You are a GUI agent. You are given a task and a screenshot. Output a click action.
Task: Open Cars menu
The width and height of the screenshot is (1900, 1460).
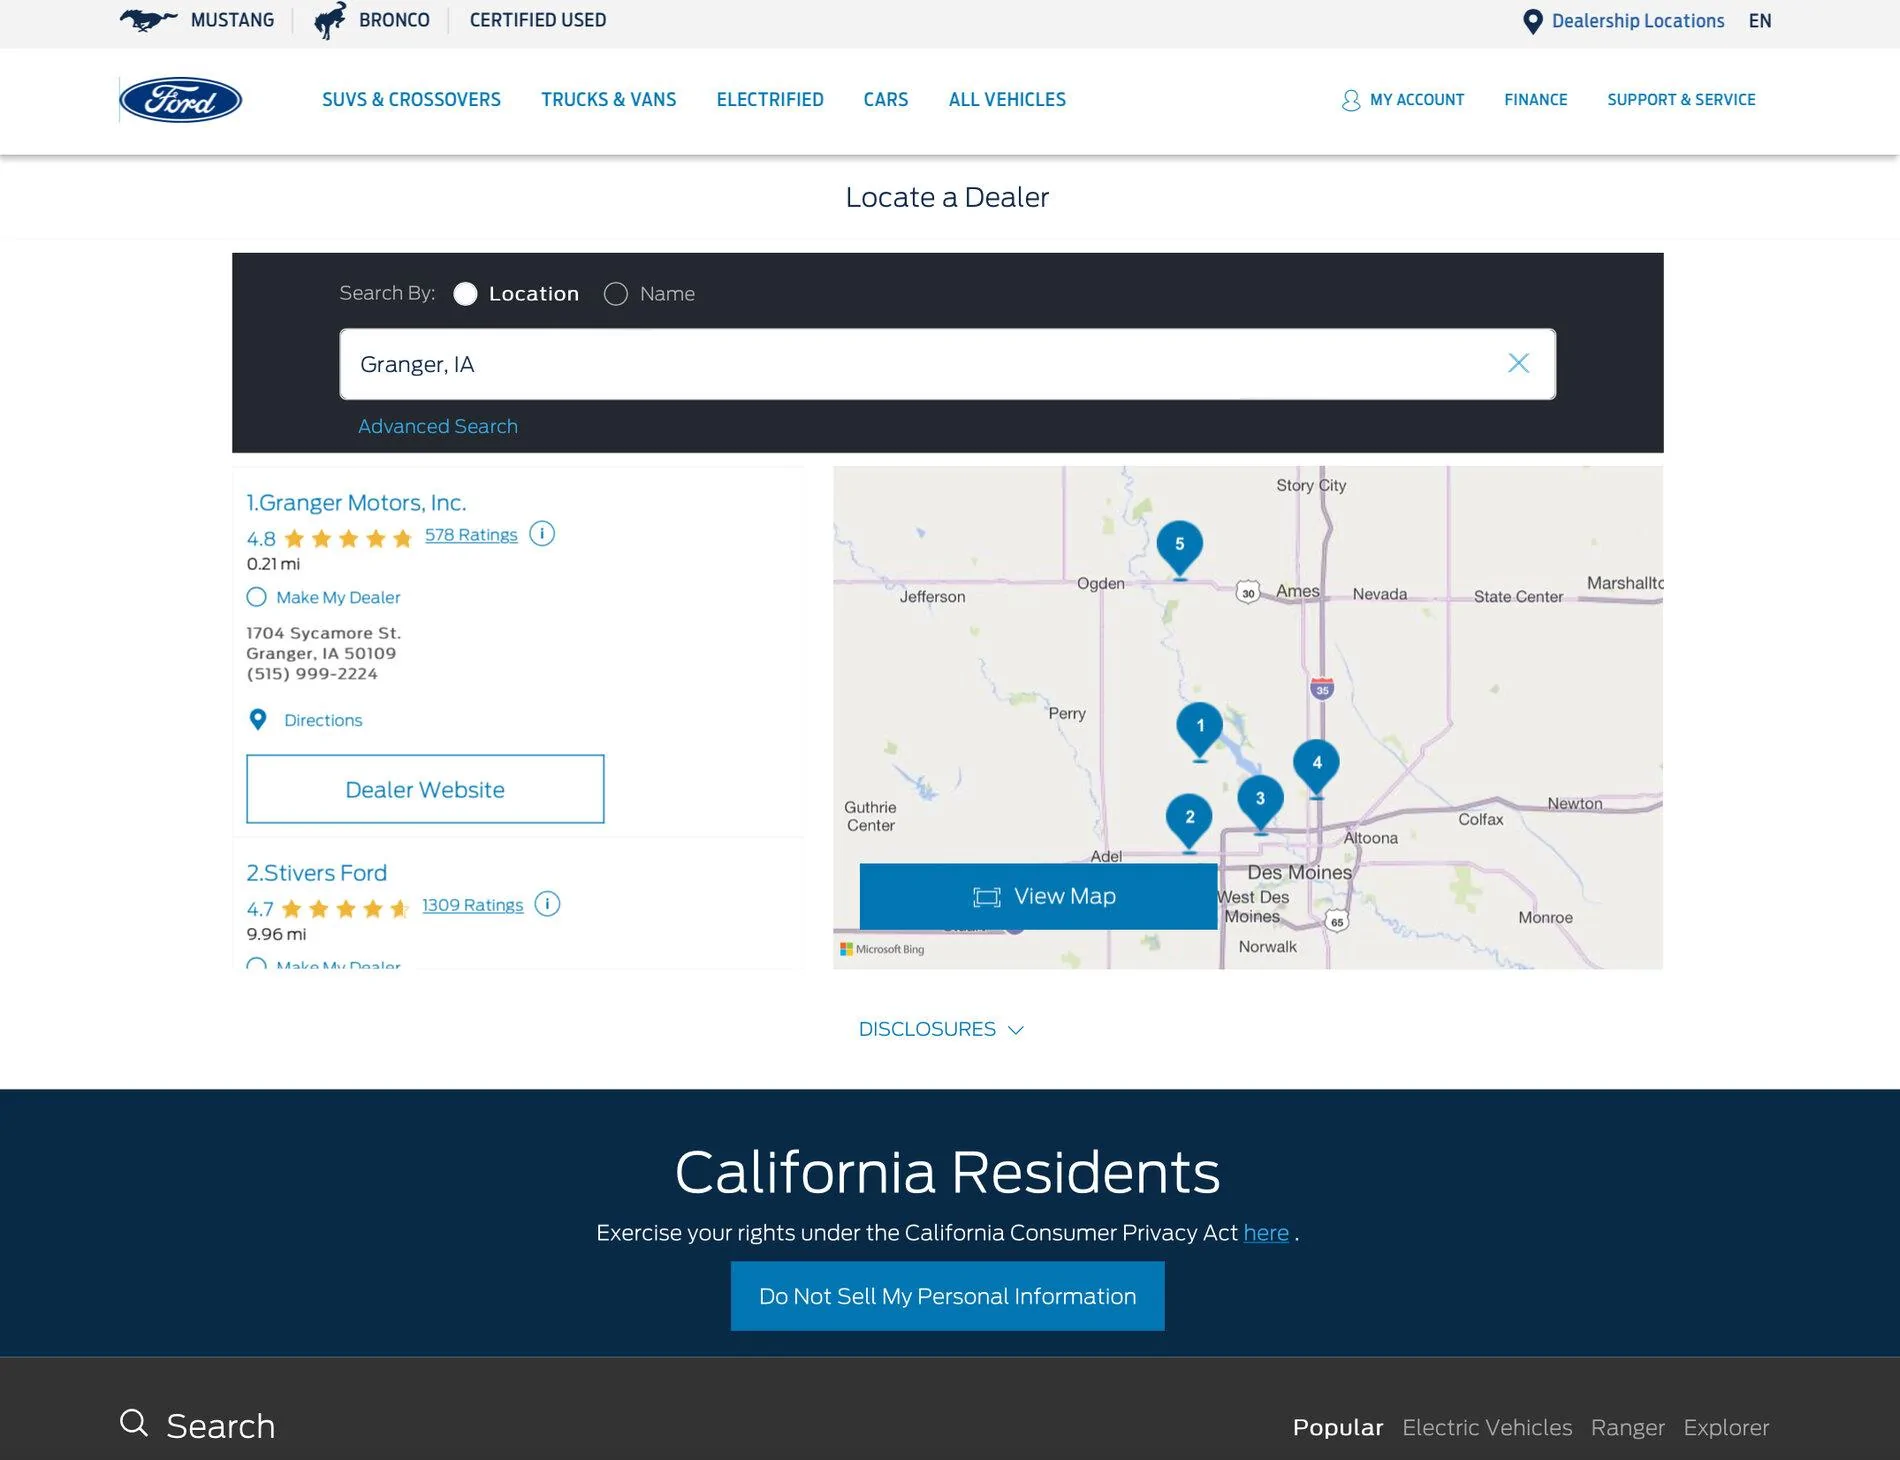(x=886, y=100)
